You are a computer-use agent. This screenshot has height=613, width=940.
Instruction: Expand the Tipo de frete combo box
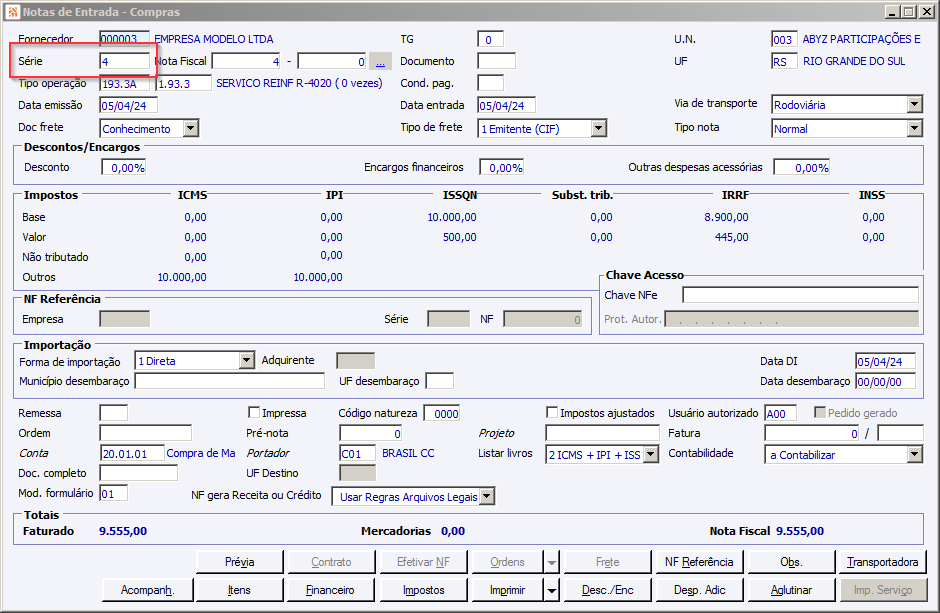[598, 128]
